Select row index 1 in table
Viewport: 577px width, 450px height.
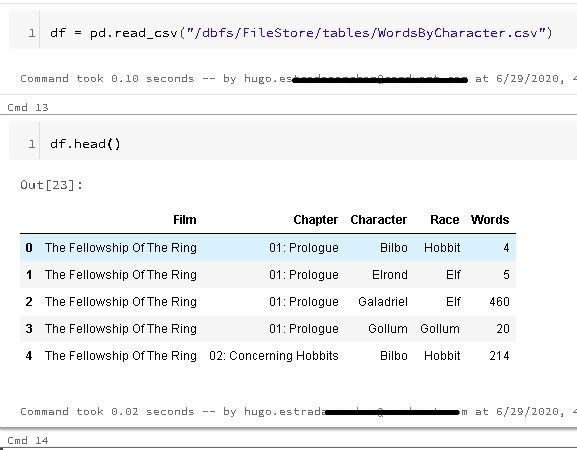[x=29, y=275]
